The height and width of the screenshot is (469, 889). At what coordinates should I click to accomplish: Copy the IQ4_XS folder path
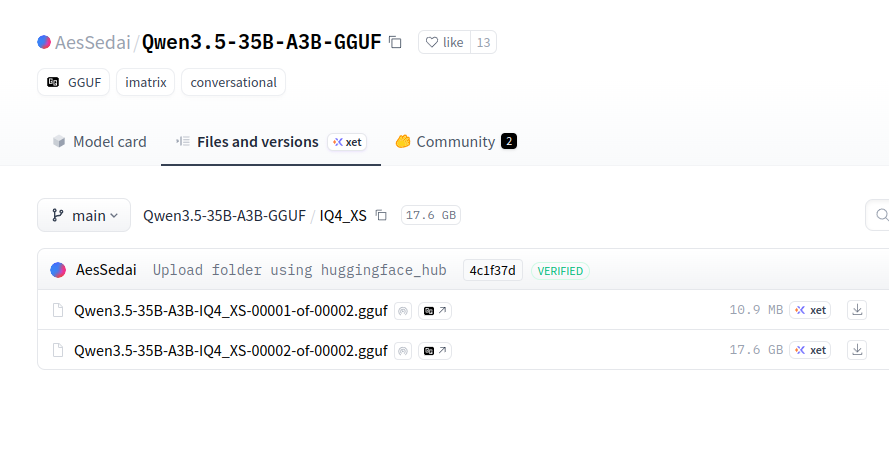tap(381, 215)
